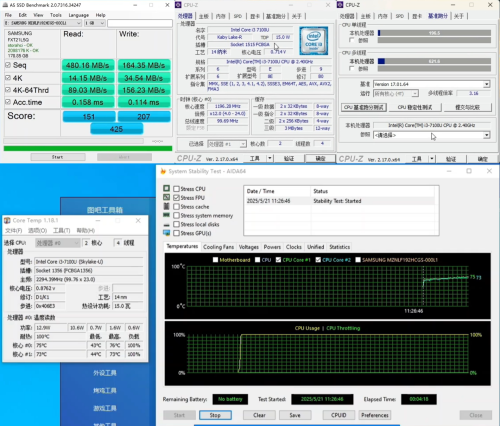This screenshot has height=426, width=500.
Task: Click the Stop button in AIDA64
Action: (215, 415)
